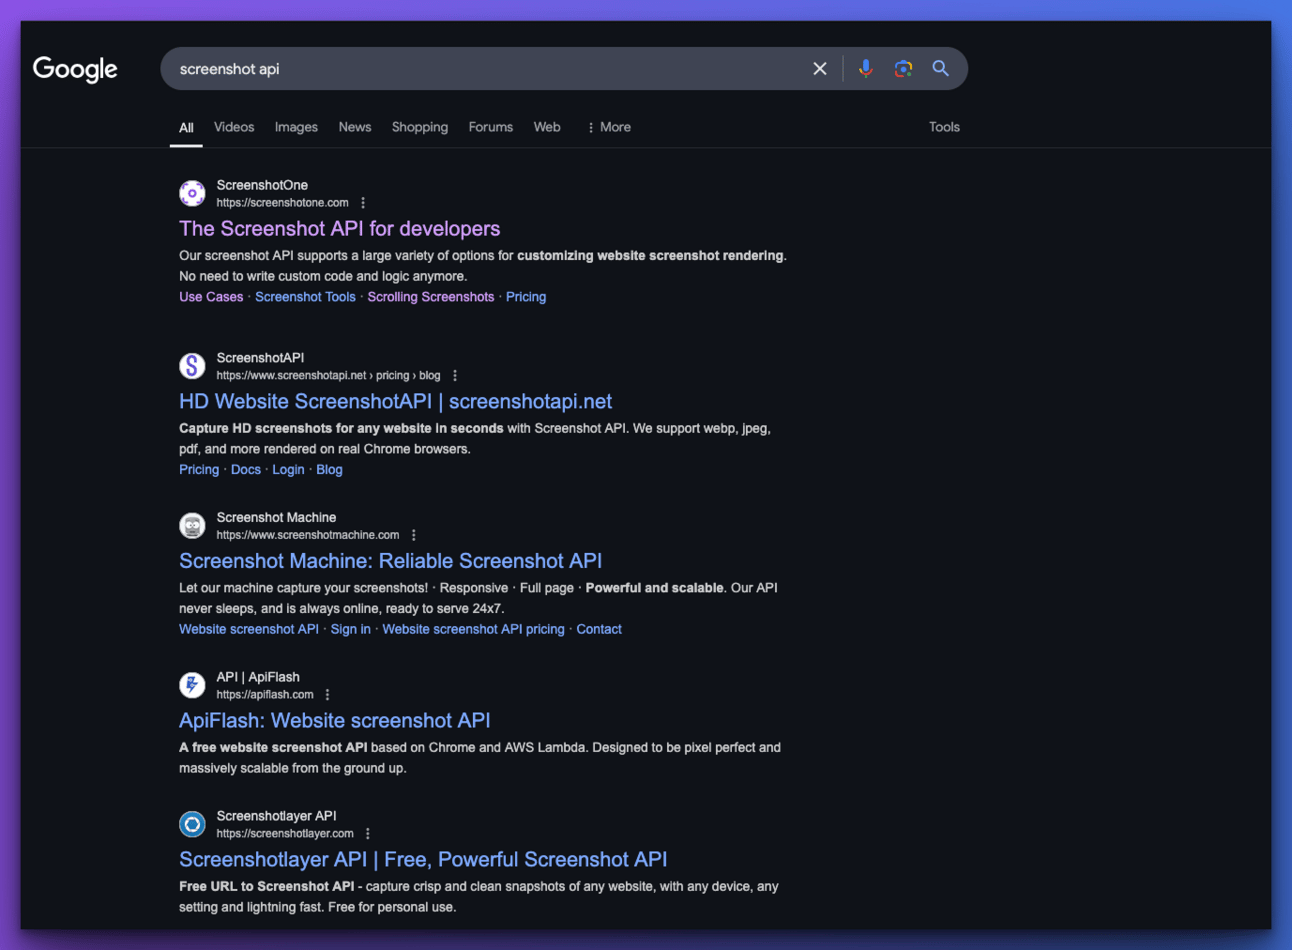Select the All results tab
The height and width of the screenshot is (950, 1292).
[186, 127]
